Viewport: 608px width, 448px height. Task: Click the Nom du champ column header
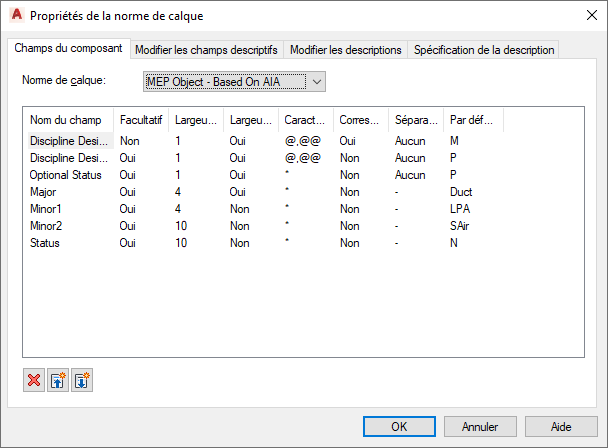(68, 120)
